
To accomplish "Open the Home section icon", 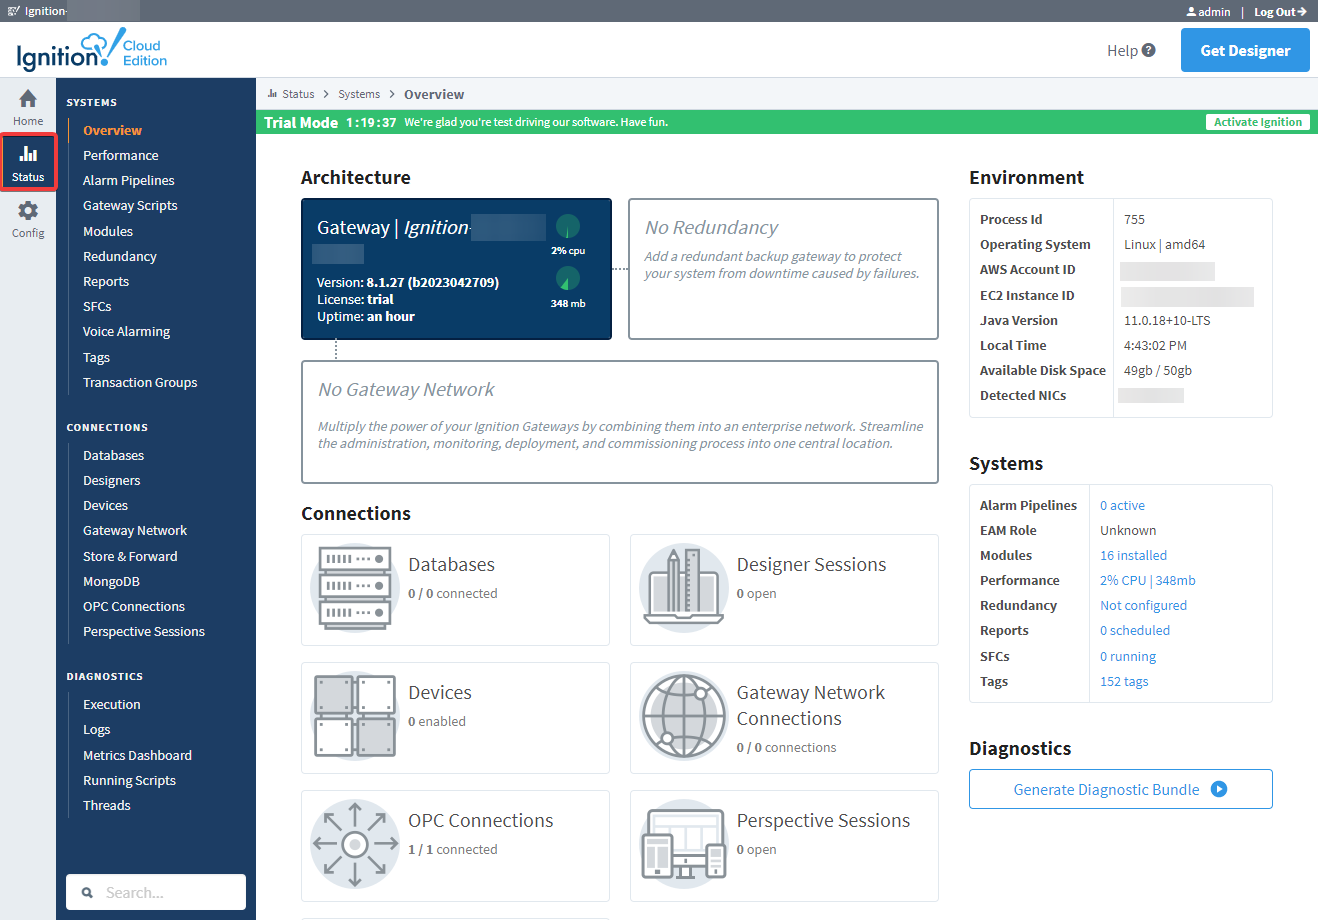I will click(28, 98).
